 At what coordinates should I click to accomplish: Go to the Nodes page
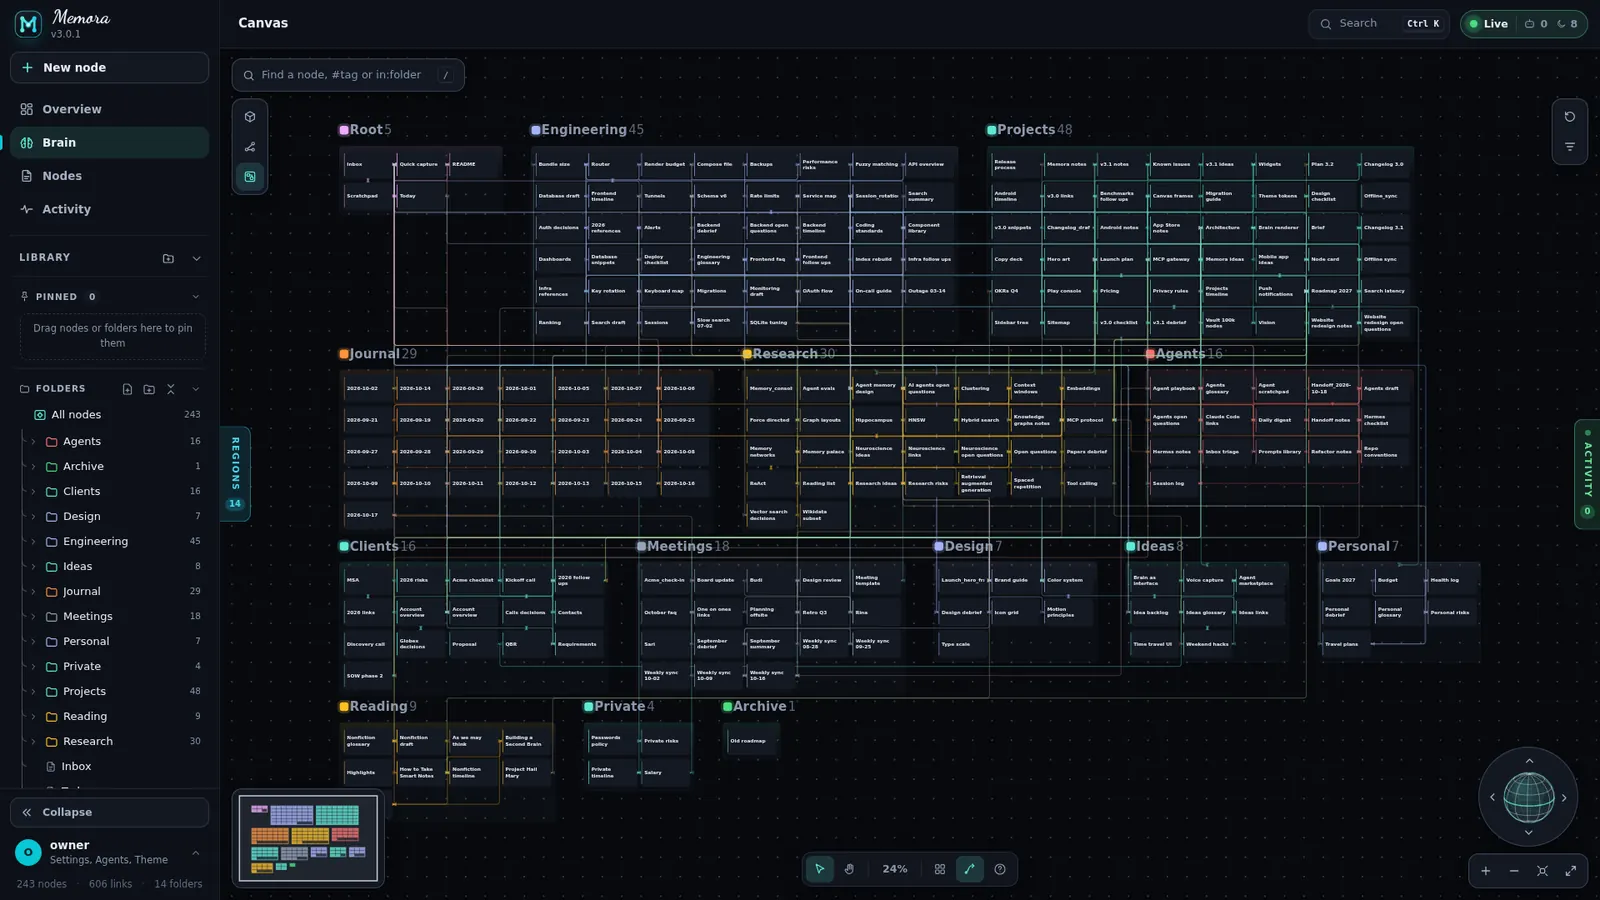(109, 176)
